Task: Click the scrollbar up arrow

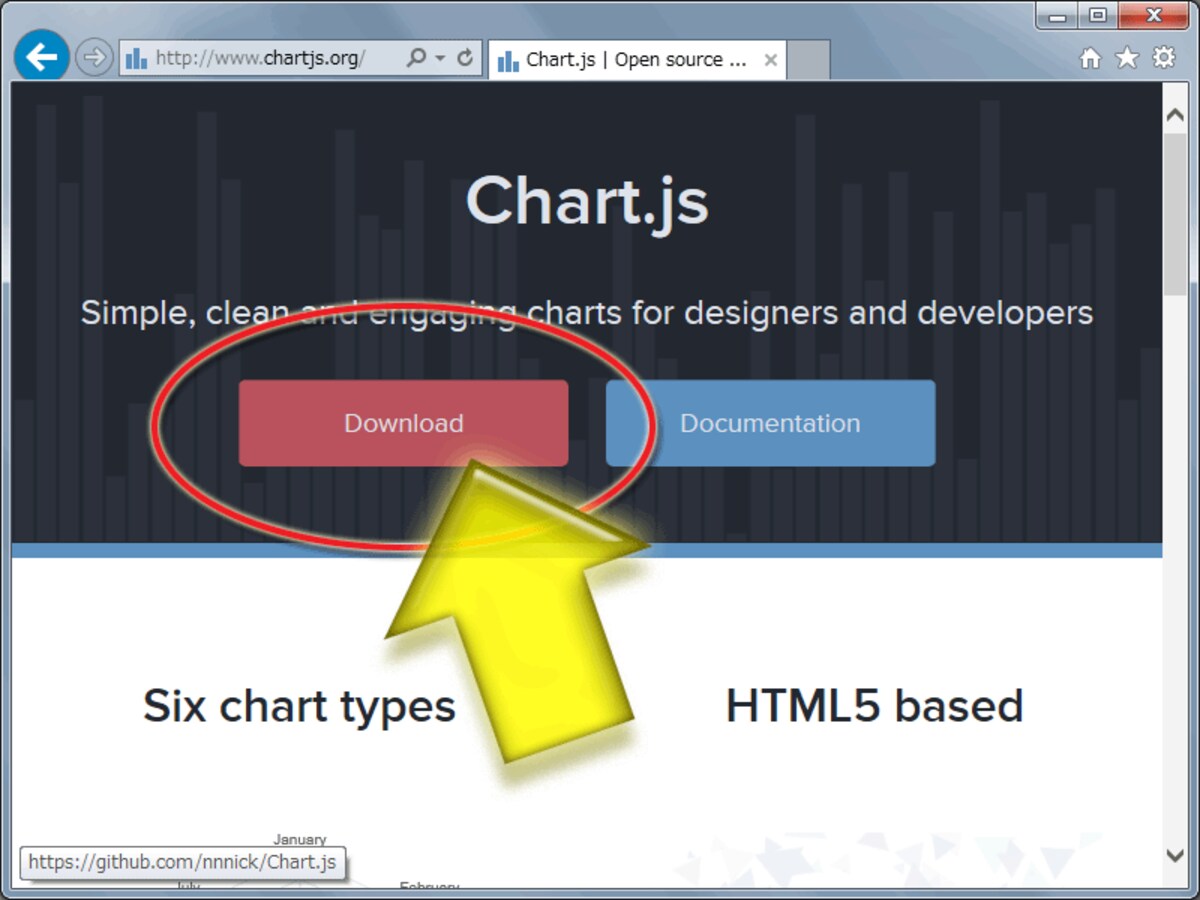Action: [1175, 115]
